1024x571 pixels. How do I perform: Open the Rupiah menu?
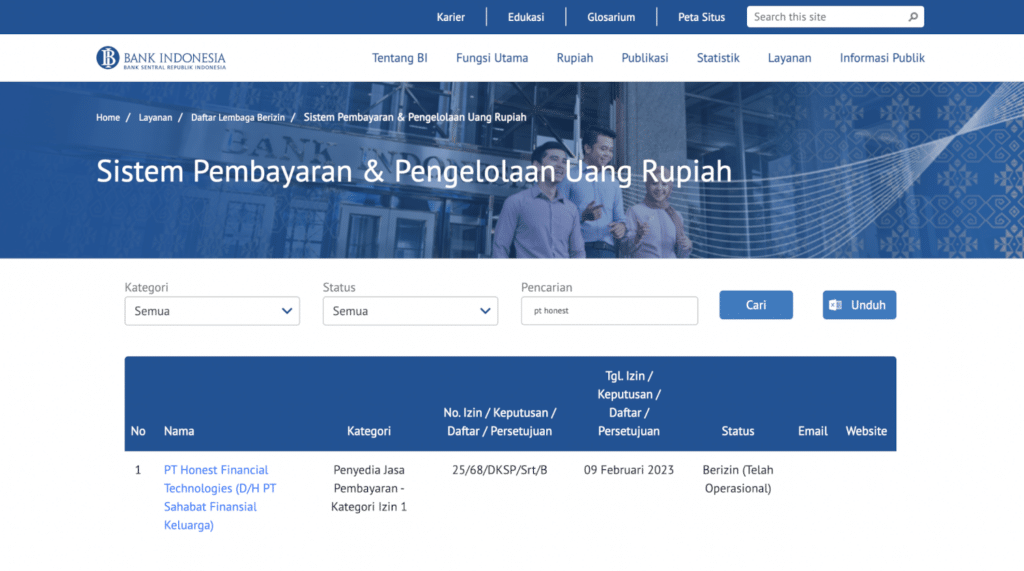[x=575, y=57]
